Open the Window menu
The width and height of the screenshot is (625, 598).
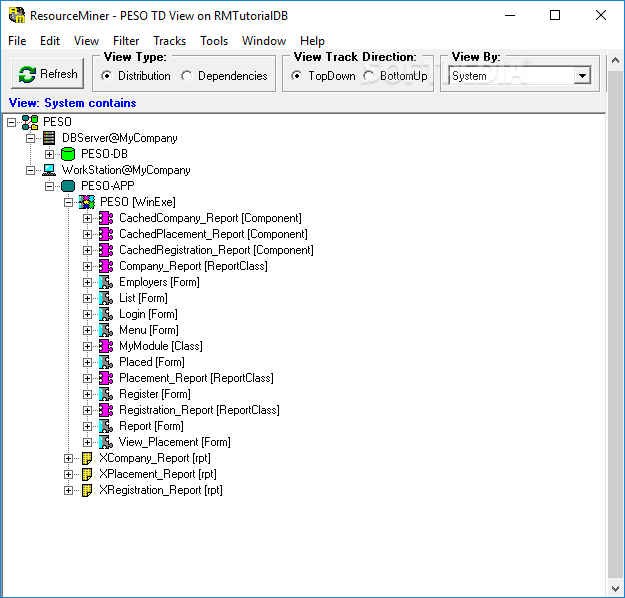coord(264,41)
